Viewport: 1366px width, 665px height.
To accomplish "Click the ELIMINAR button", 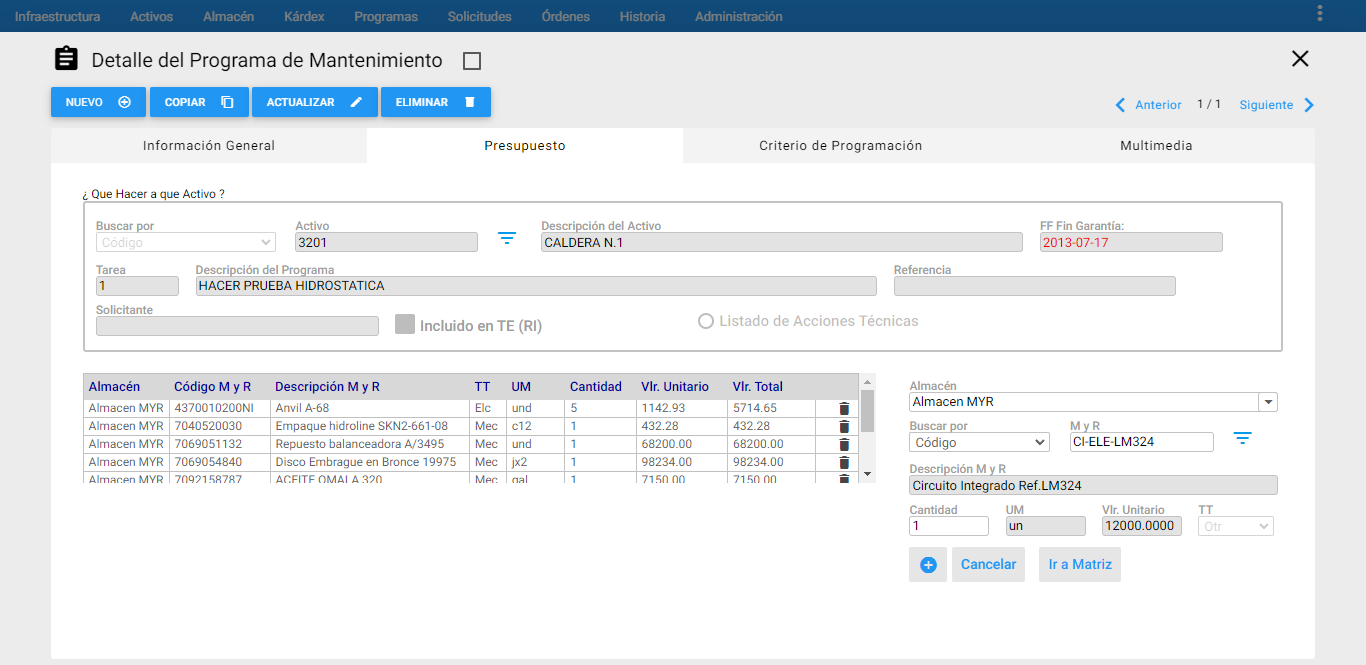I will (x=436, y=102).
